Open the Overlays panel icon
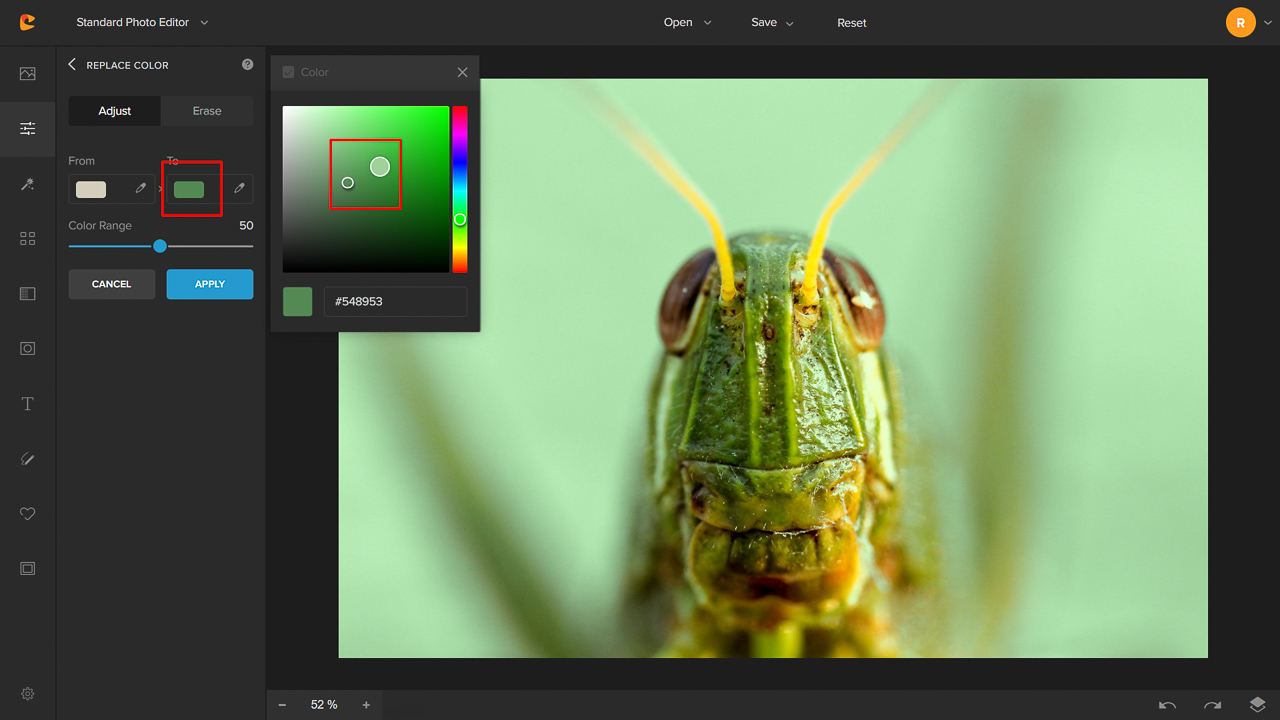Screen dimensions: 1280x720 [27, 293]
